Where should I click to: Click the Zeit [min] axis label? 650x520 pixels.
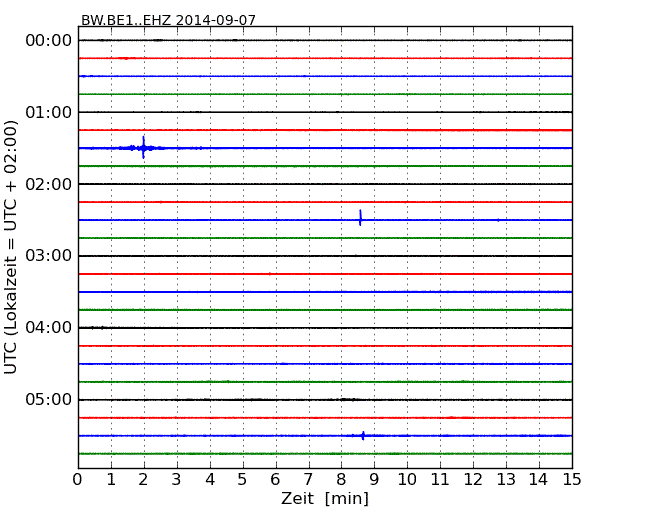pos(325,498)
